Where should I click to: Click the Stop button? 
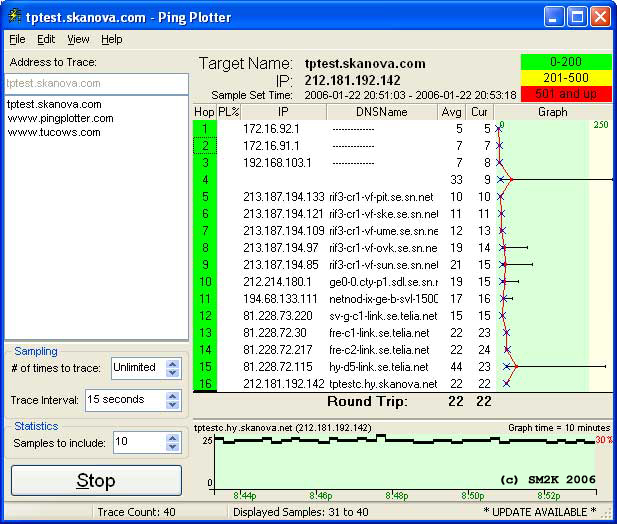96,480
